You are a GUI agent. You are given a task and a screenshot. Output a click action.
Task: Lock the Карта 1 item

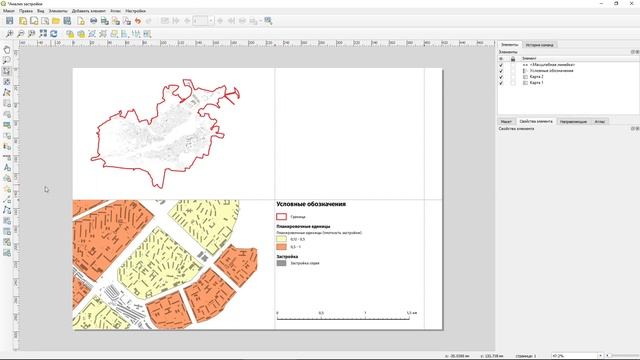(x=513, y=83)
